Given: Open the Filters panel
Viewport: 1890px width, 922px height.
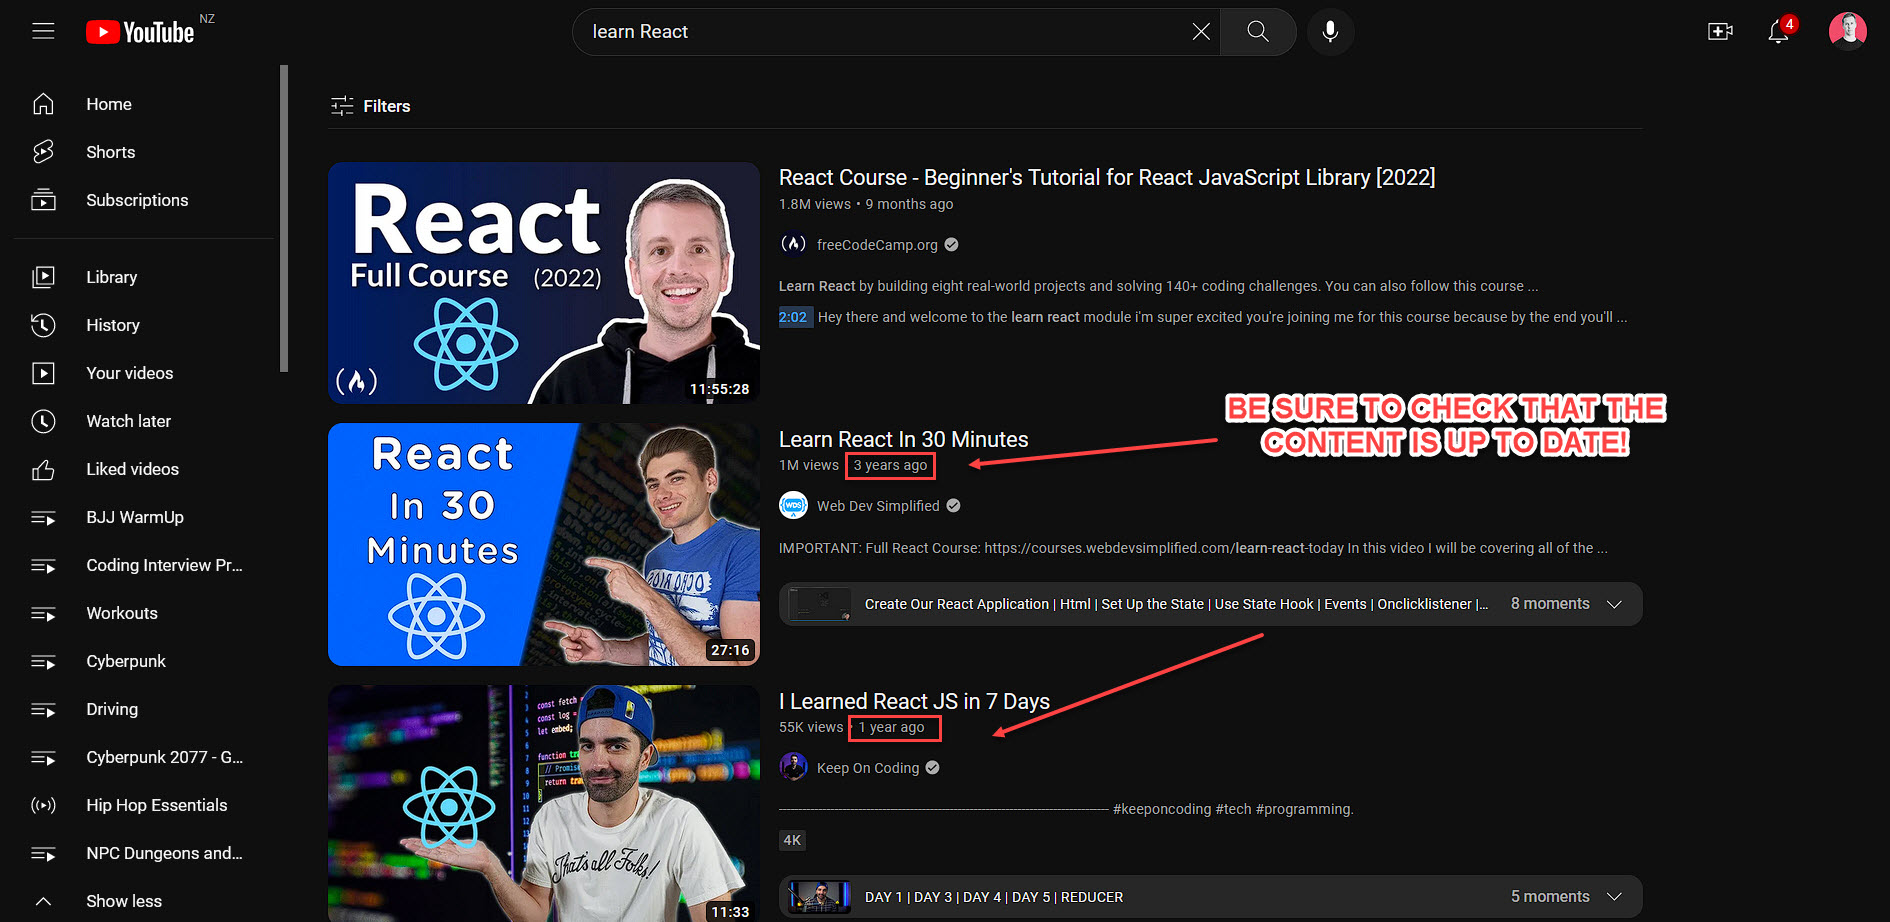Looking at the screenshot, I should 370,106.
